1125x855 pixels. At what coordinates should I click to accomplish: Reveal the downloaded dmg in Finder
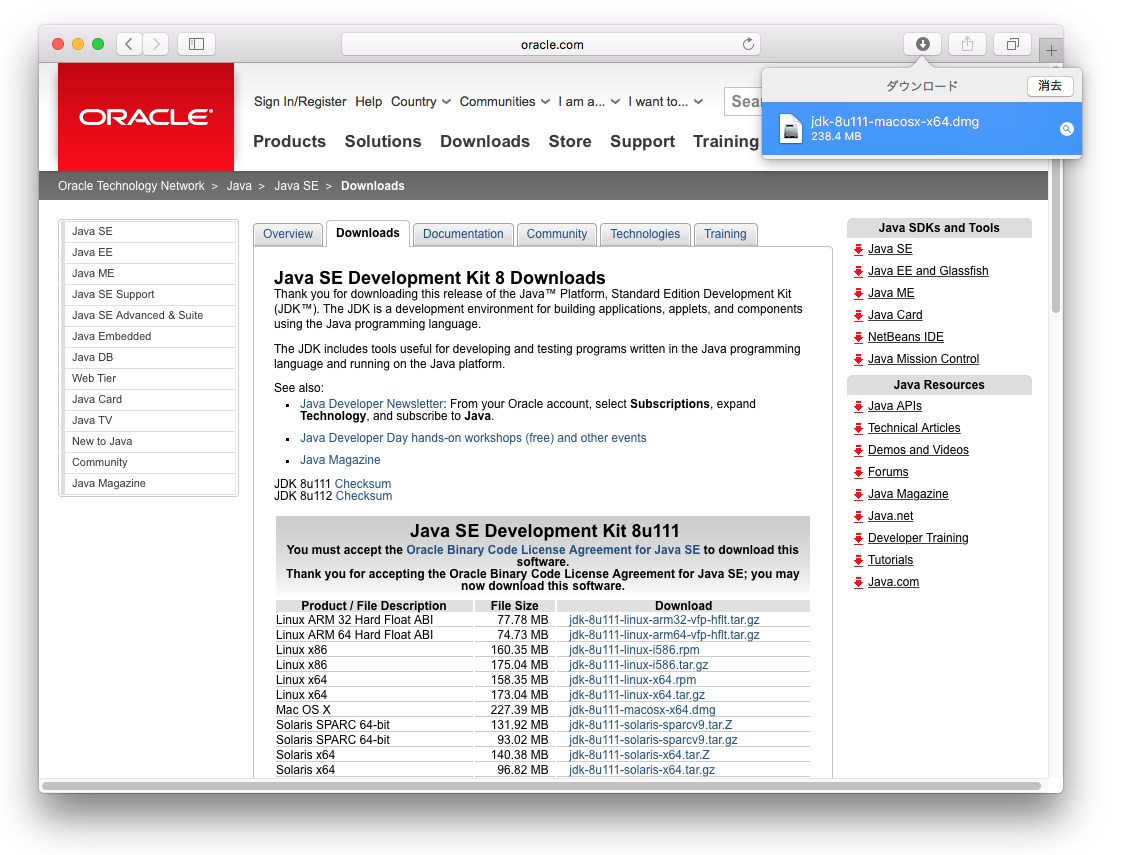pyautogui.click(x=1067, y=129)
